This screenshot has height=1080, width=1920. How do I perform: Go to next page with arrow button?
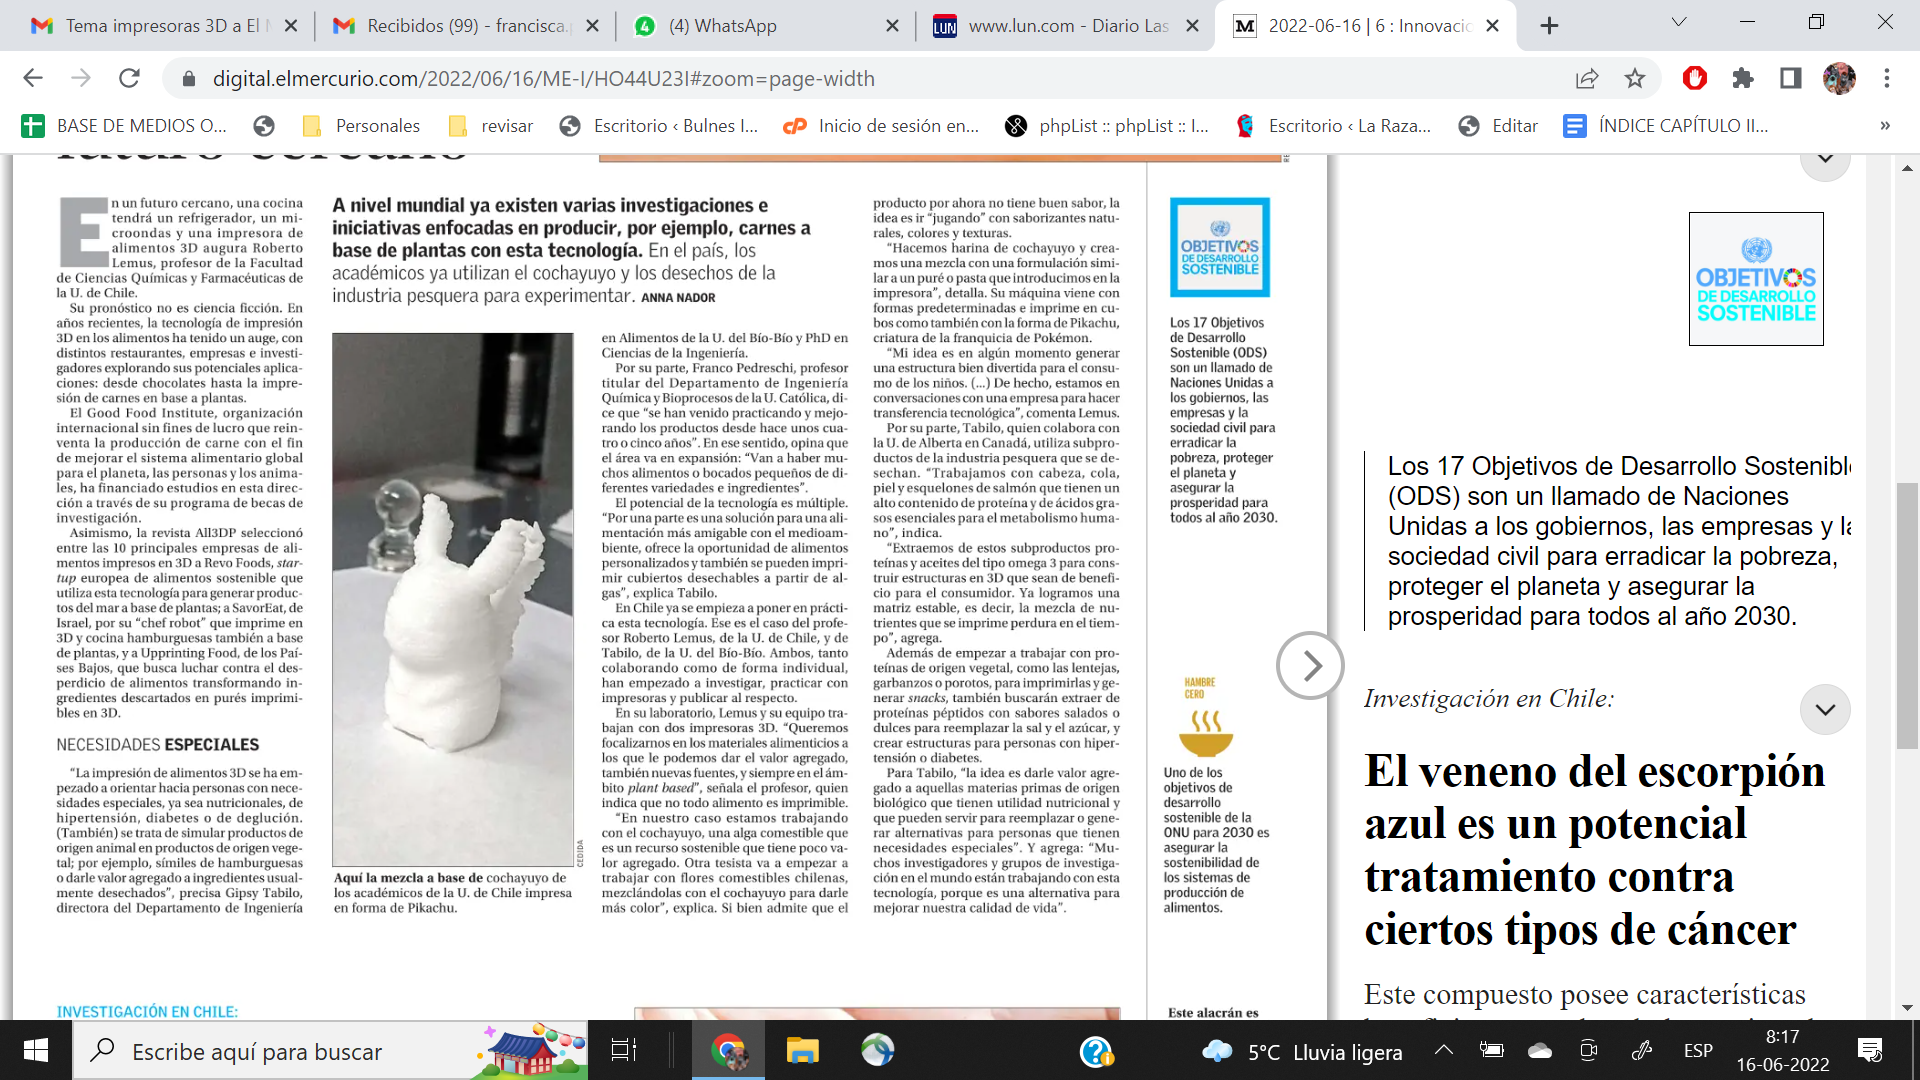(1310, 665)
